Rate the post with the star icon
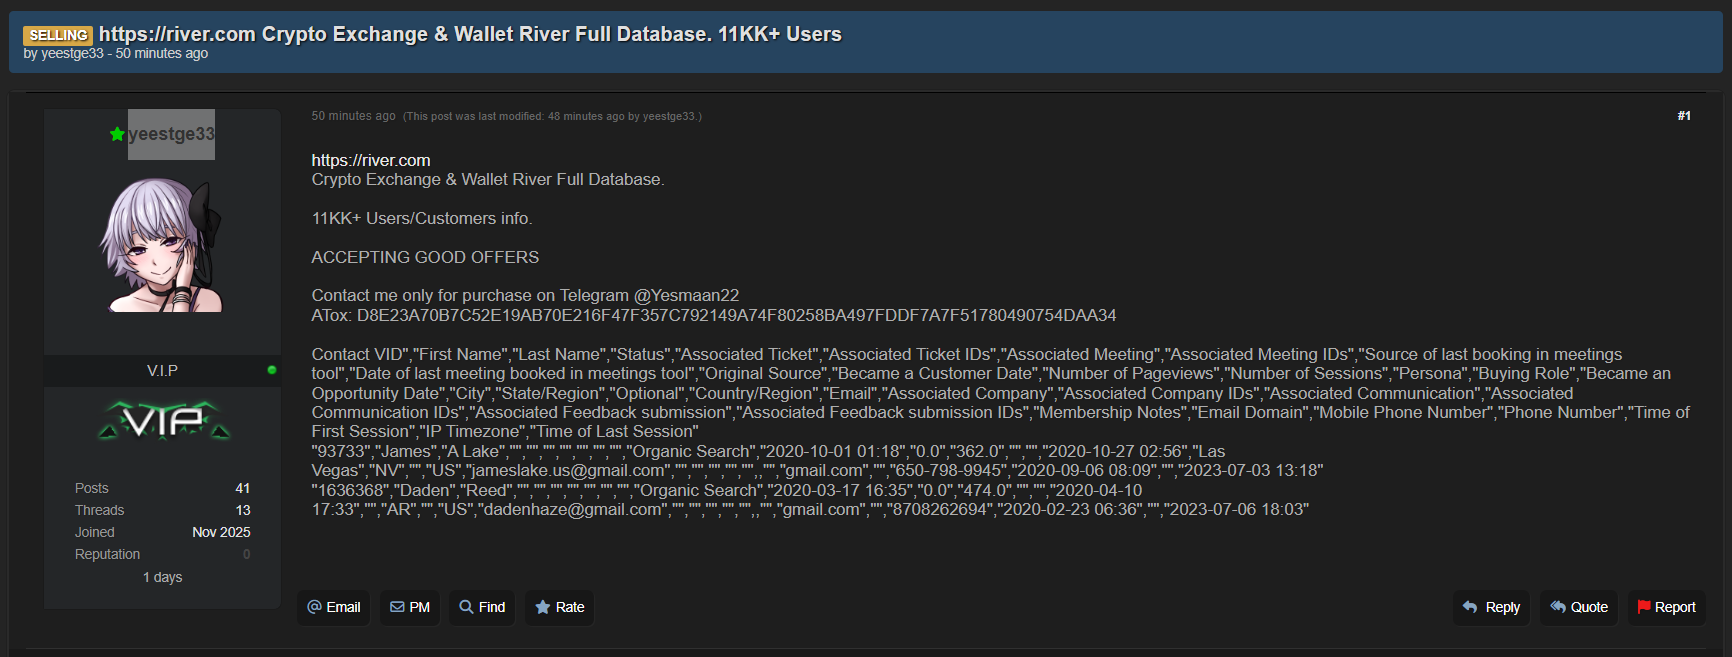This screenshot has width=1732, height=657. coord(543,607)
